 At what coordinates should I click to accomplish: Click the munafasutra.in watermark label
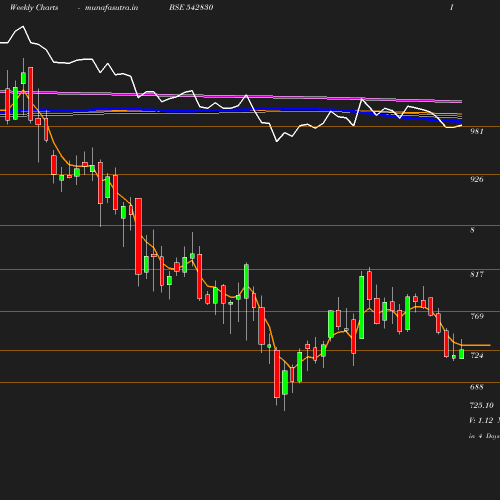click(x=111, y=8)
